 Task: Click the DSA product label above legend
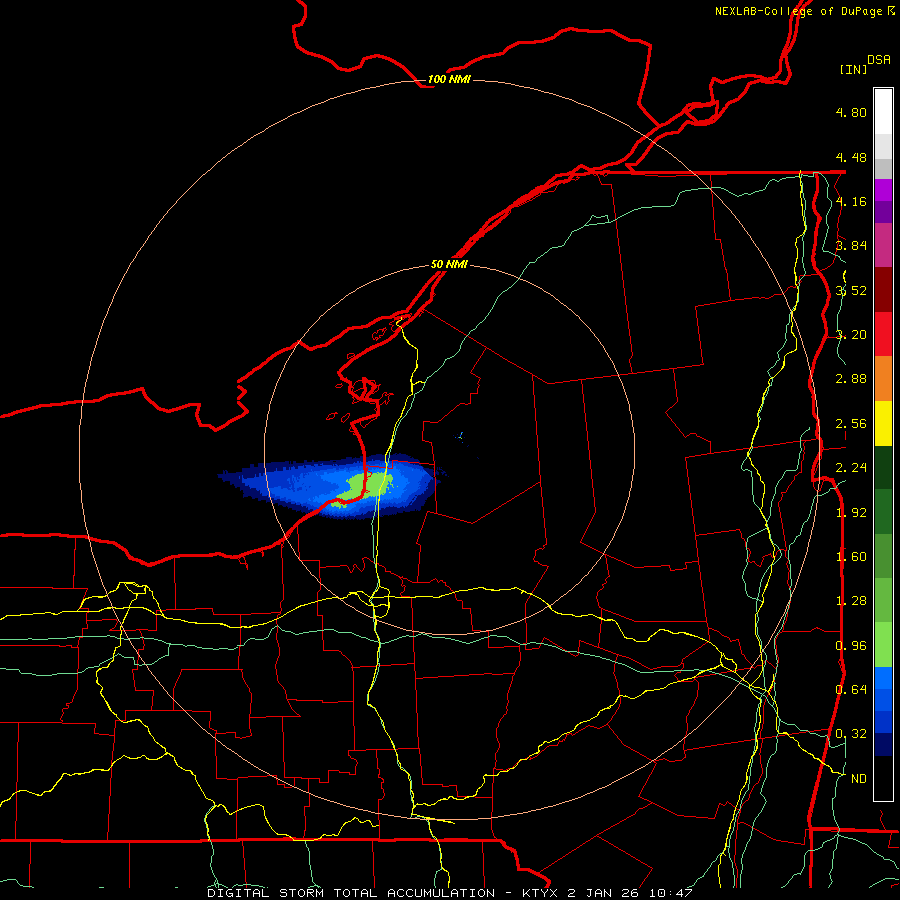click(879, 60)
